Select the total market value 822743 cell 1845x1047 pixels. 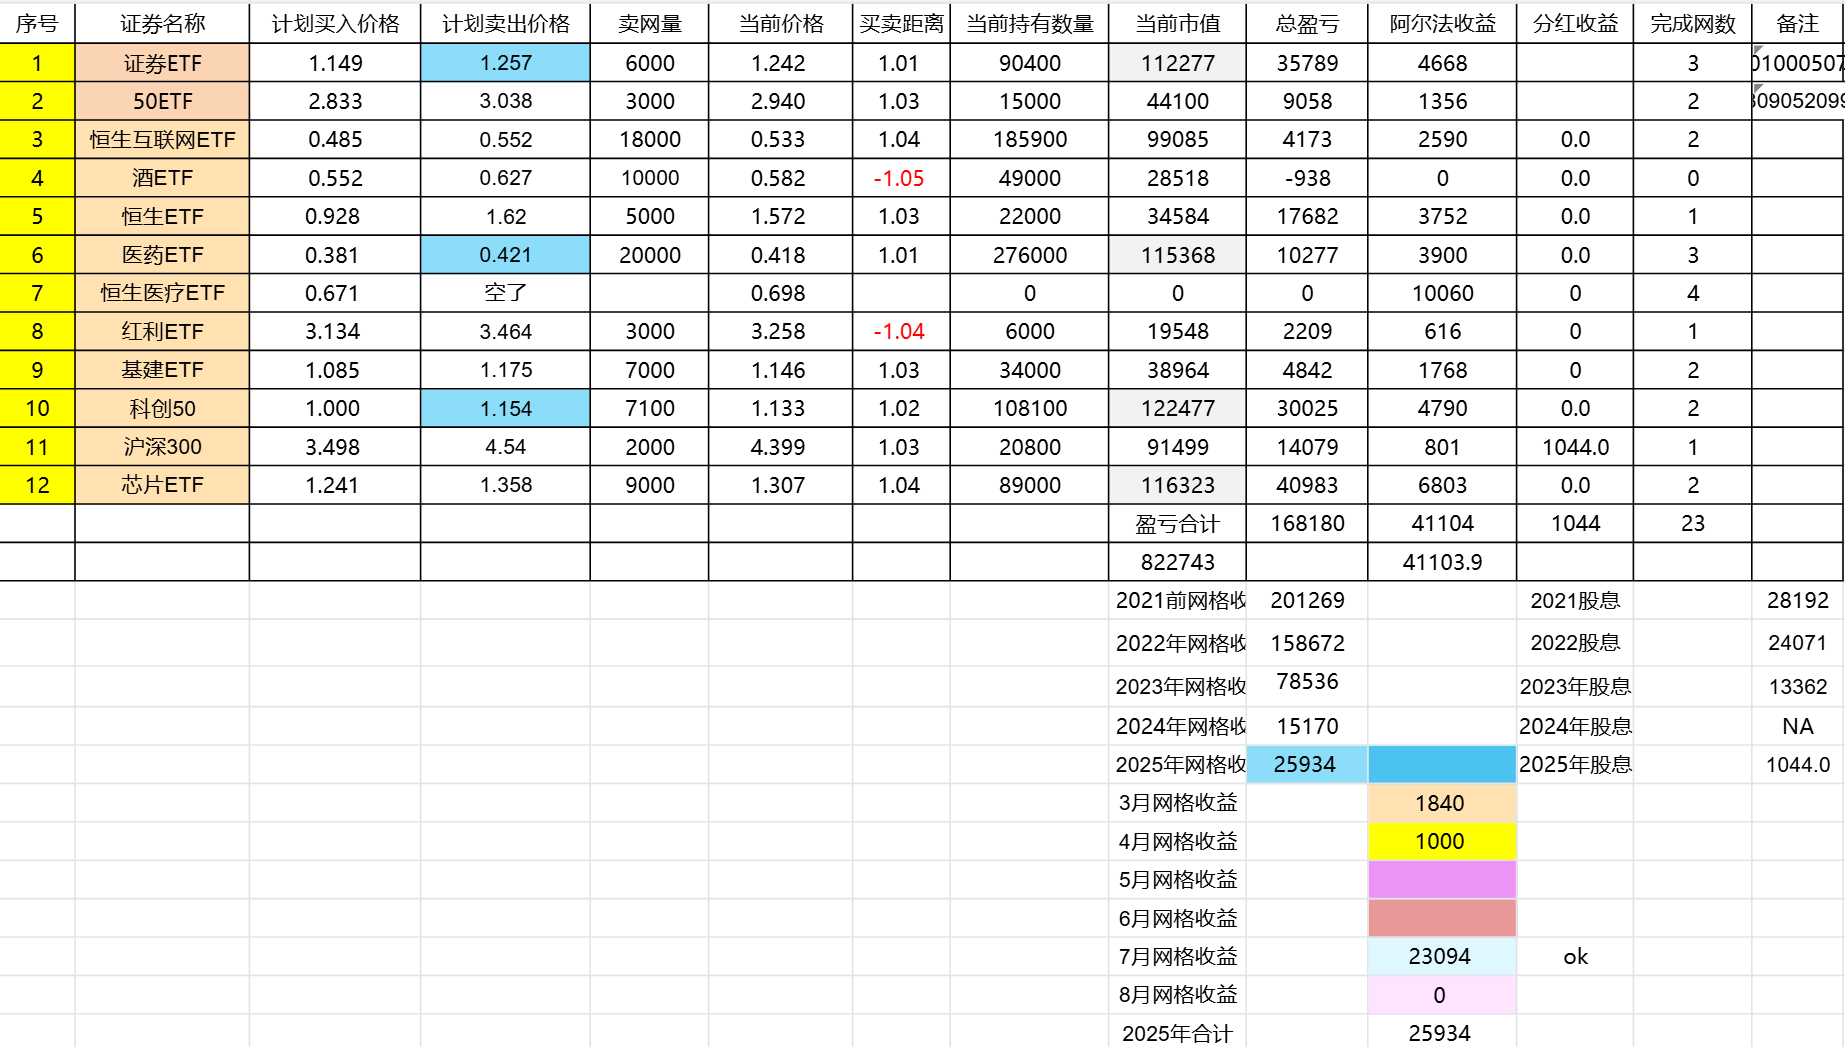coord(1177,562)
